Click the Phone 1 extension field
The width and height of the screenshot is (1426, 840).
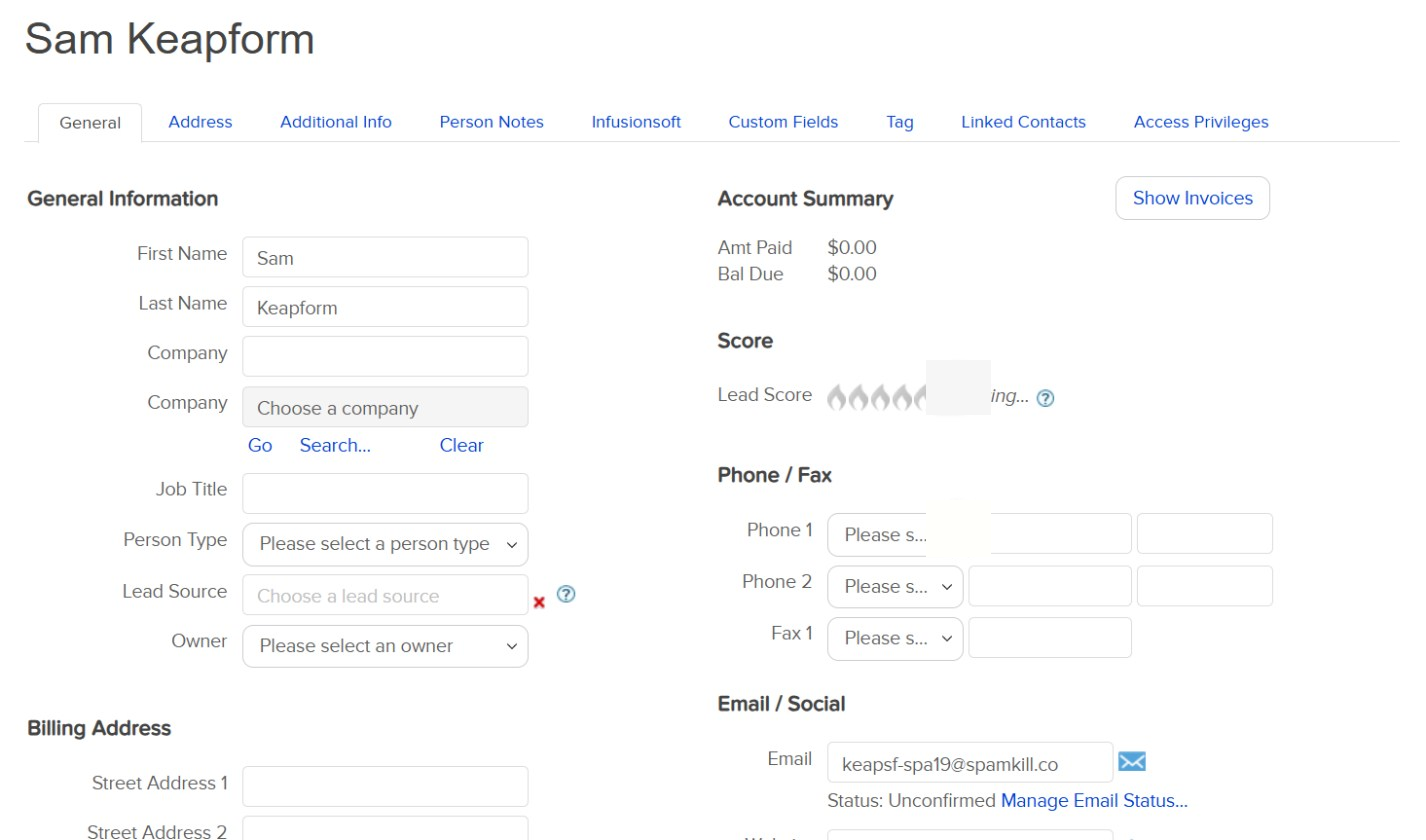point(1205,534)
